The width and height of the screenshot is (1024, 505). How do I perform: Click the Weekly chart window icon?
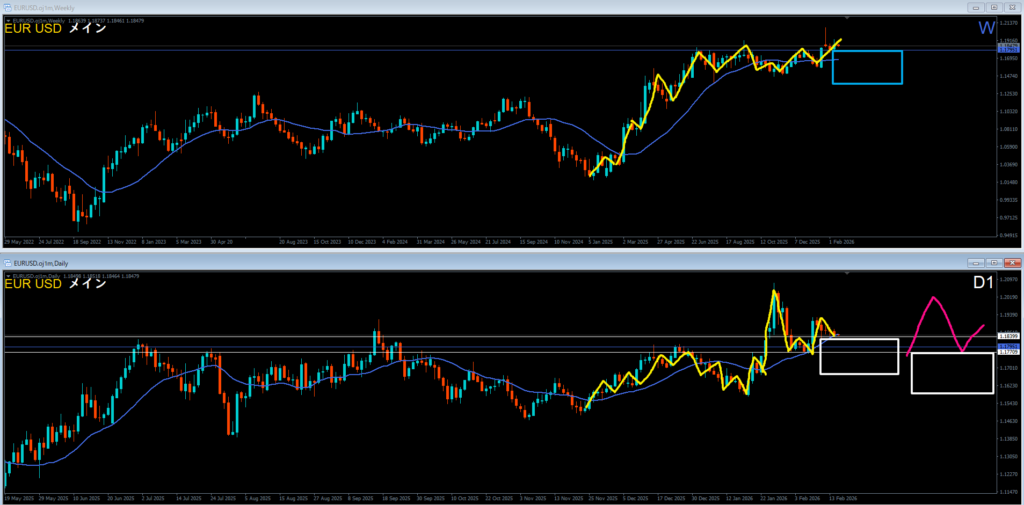click(x=7, y=6)
